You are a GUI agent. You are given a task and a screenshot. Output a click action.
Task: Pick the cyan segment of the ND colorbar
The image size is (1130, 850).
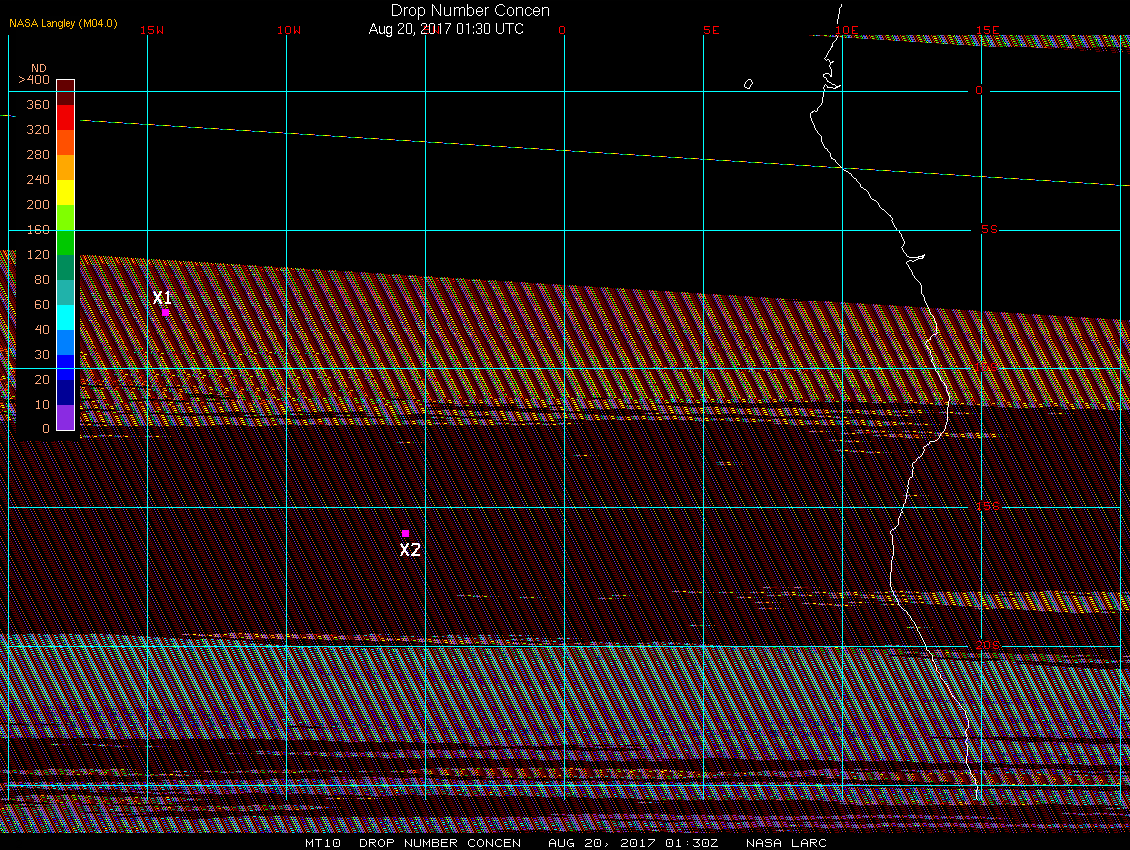click(x=66, y=317)
